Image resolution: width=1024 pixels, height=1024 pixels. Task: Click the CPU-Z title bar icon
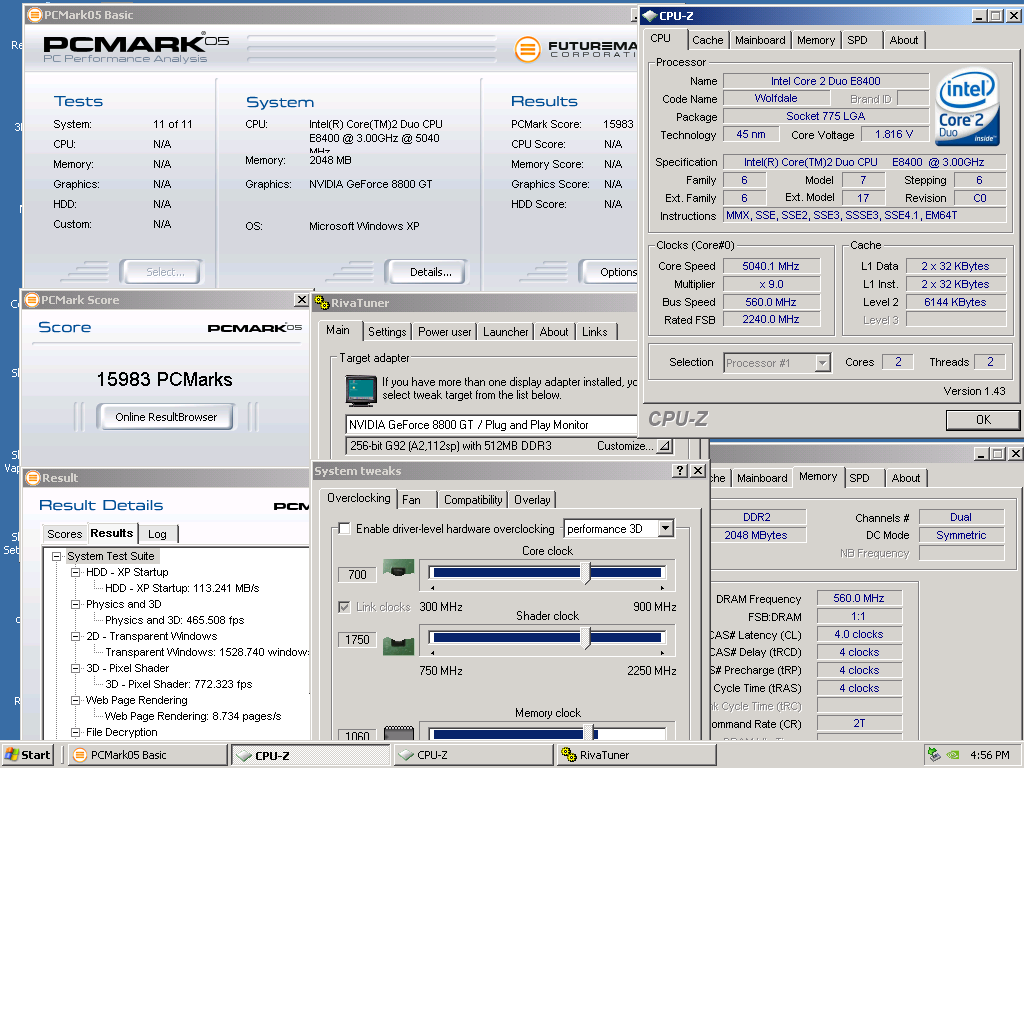point(650,16)
